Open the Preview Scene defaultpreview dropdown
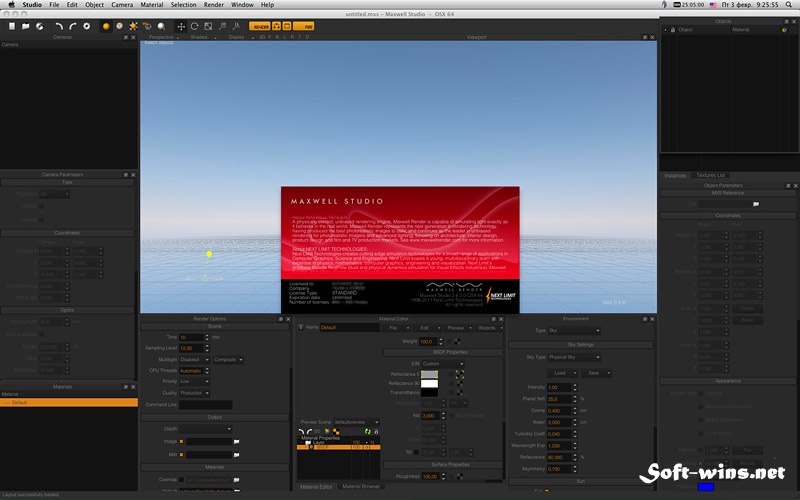800x500 pixels. [356, 422]
